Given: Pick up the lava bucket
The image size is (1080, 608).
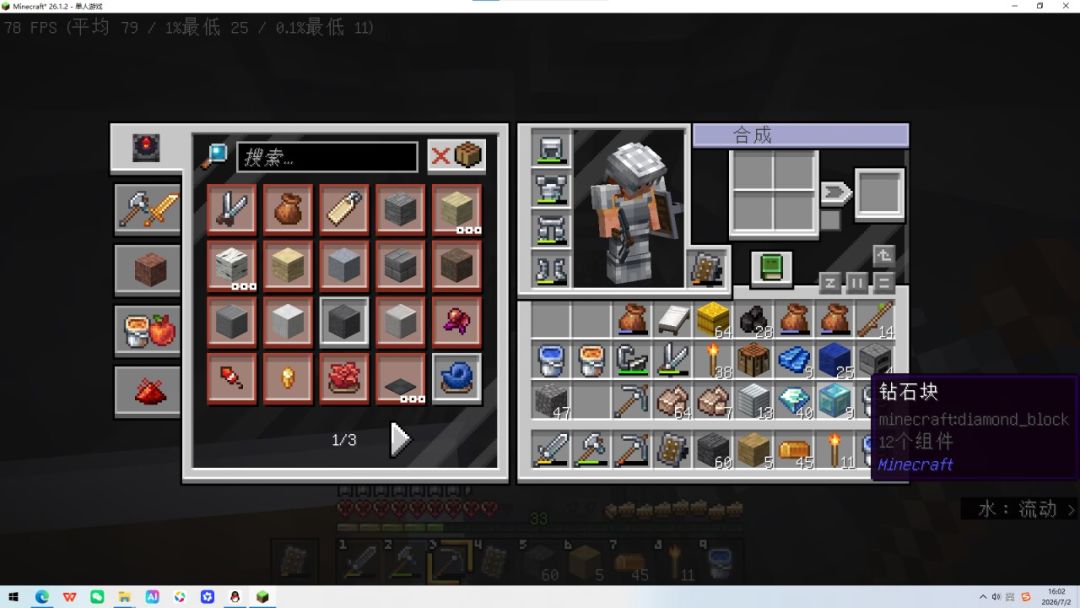Looking at the screenshot, I should pyautogui.click(x=592, y=360).
